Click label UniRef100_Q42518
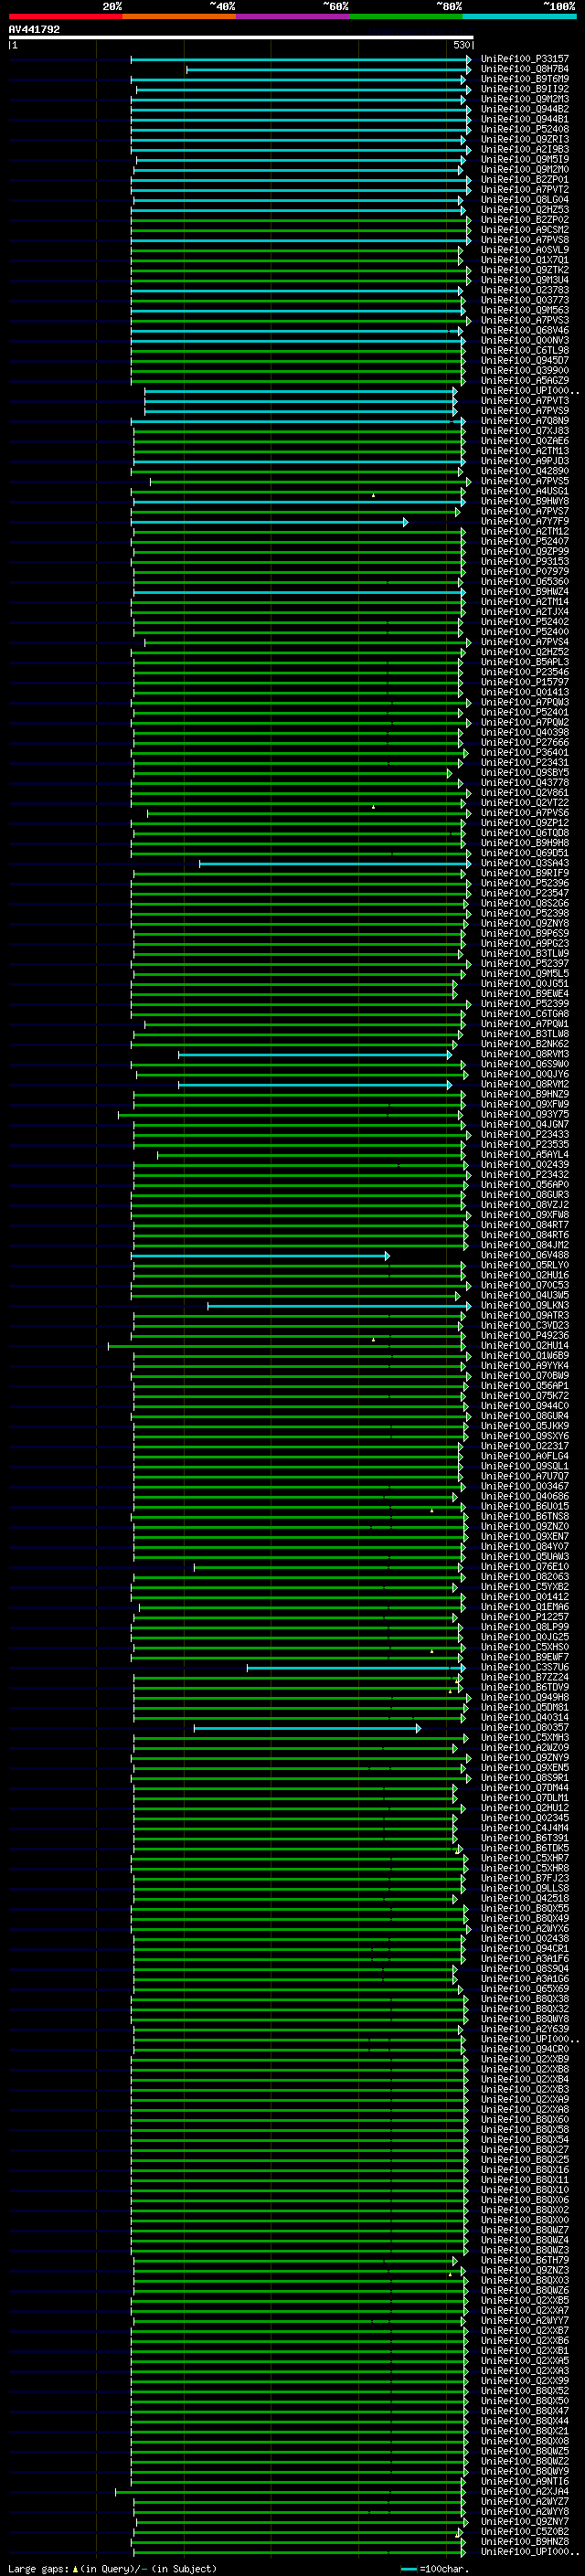Image resolution: width=585 pixels, height=2576 pixels. coord(525,1899)
